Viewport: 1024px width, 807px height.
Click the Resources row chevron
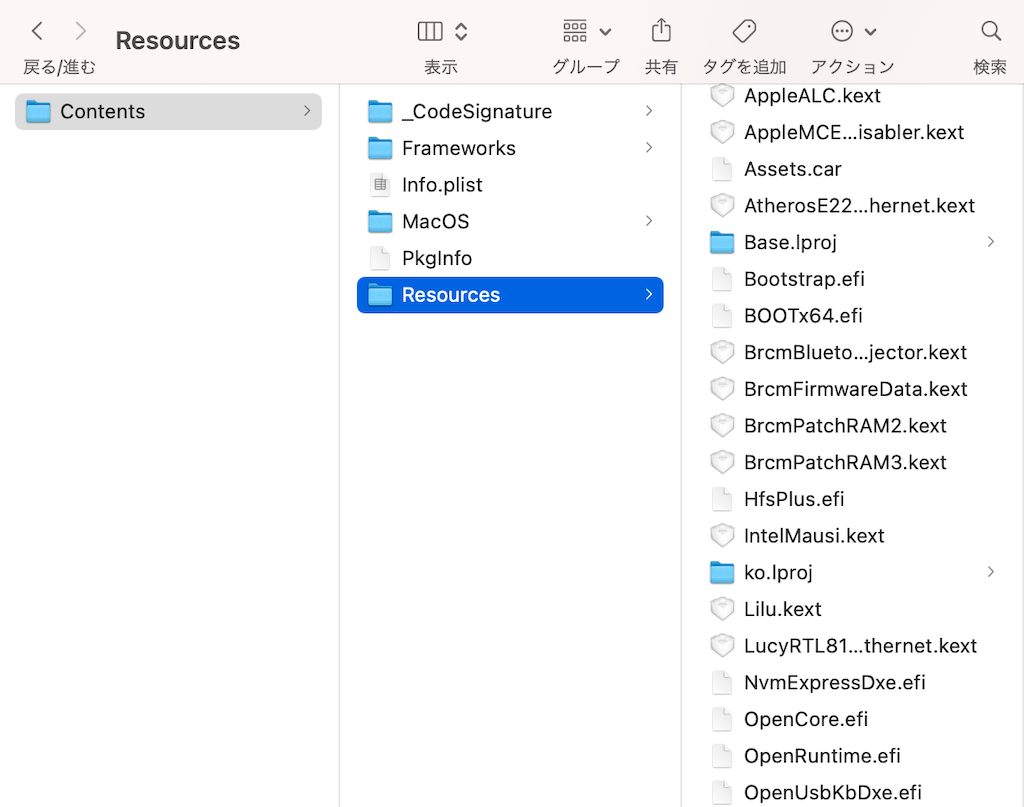[648, 294]
